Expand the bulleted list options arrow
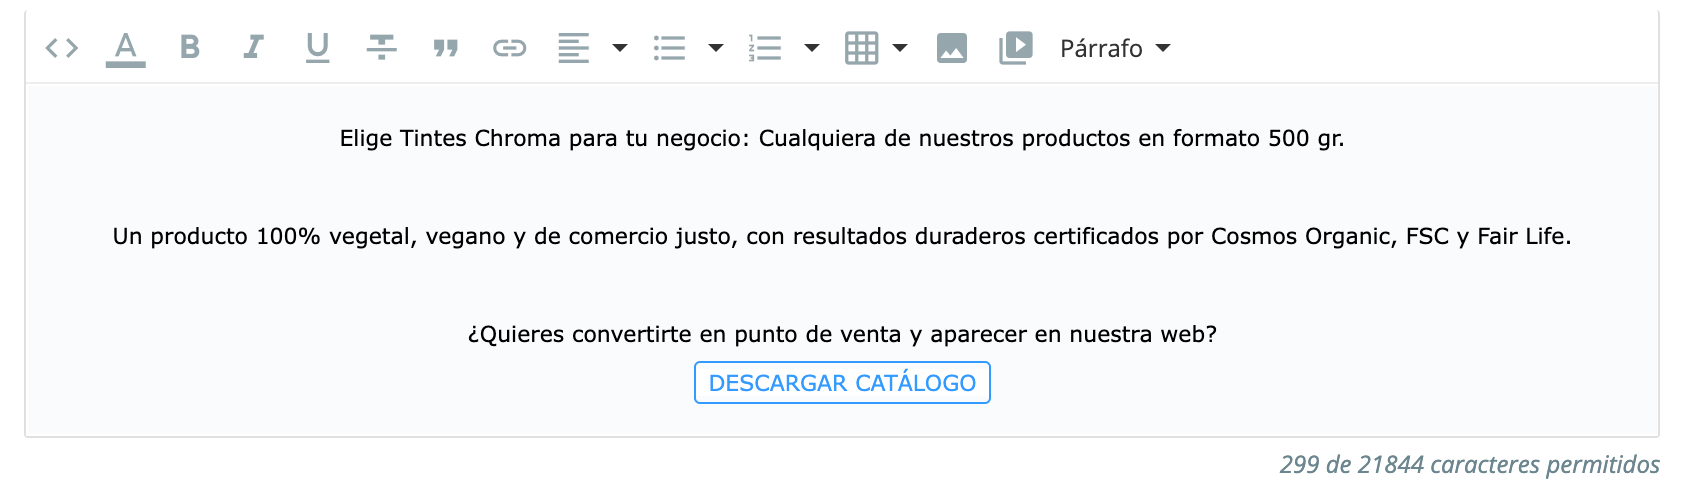Viewport: 1708px width, 494px height. click(x=716, y=48)
